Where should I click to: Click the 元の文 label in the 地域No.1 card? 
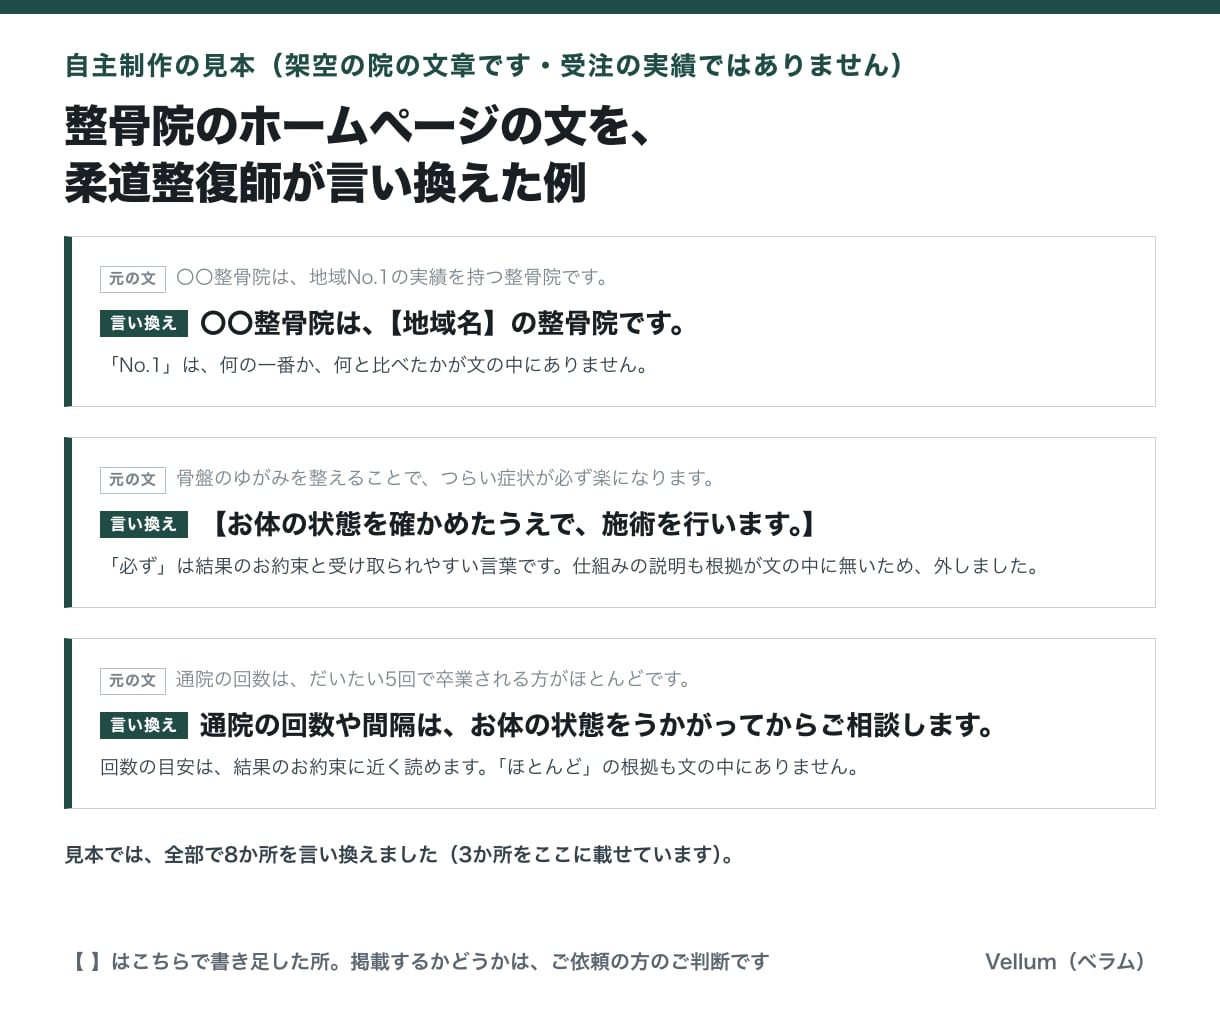[133, 278]
